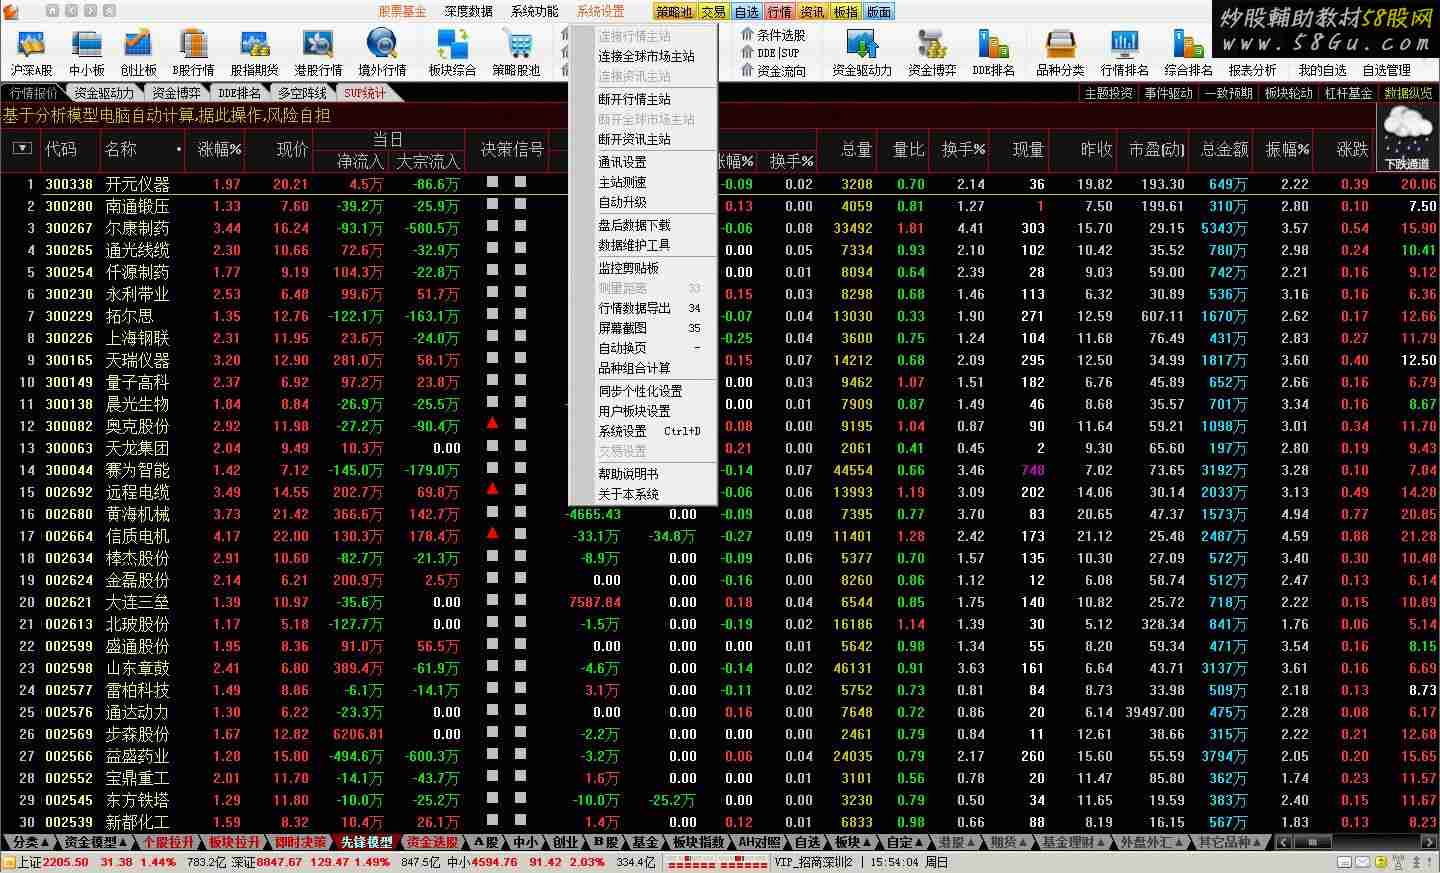Click the 事件驱动 button
Screen dimensions: 1440x873
click(x=1169, y=93)
